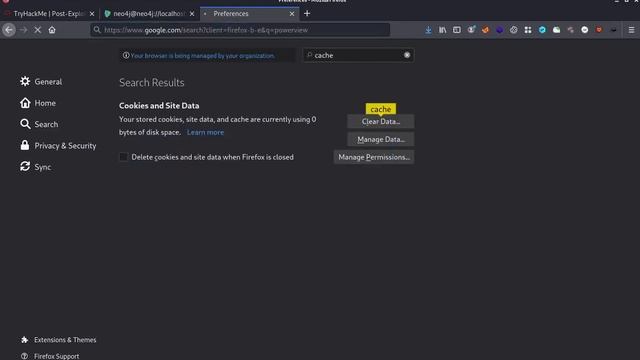This screenshot has width=640, height=360.
Task: Open the managed-by-organization notice link
Action: point(202,56)
